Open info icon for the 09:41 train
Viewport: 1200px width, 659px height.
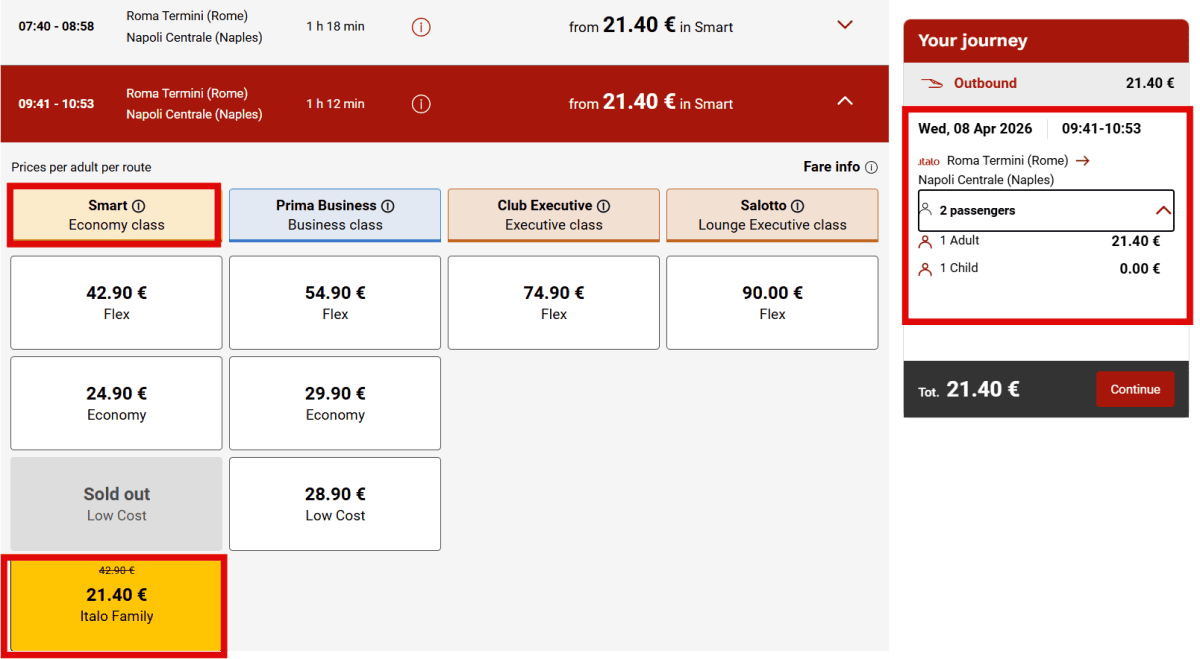421,104
